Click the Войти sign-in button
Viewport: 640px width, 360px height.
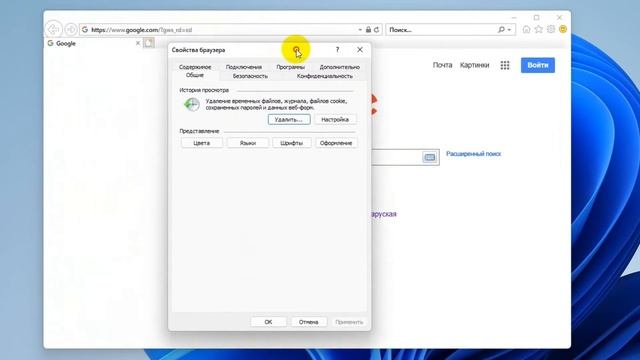click(538, 65)
